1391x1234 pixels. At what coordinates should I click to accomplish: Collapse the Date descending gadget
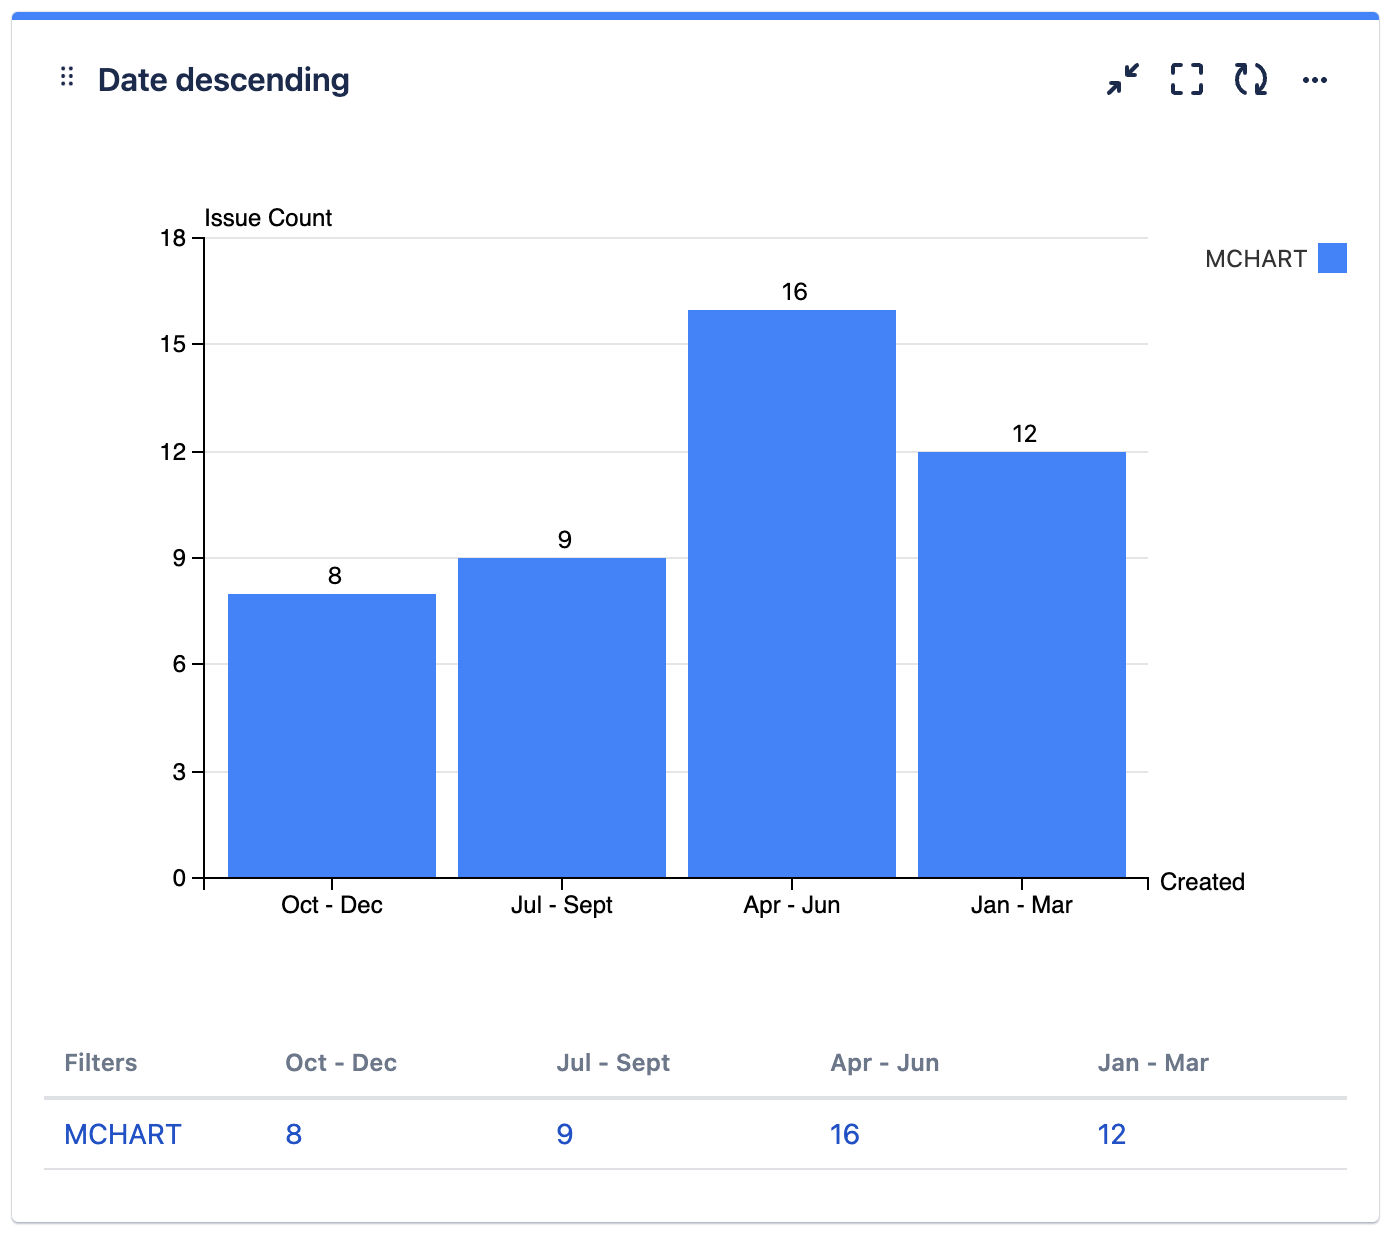[1120, 80]
